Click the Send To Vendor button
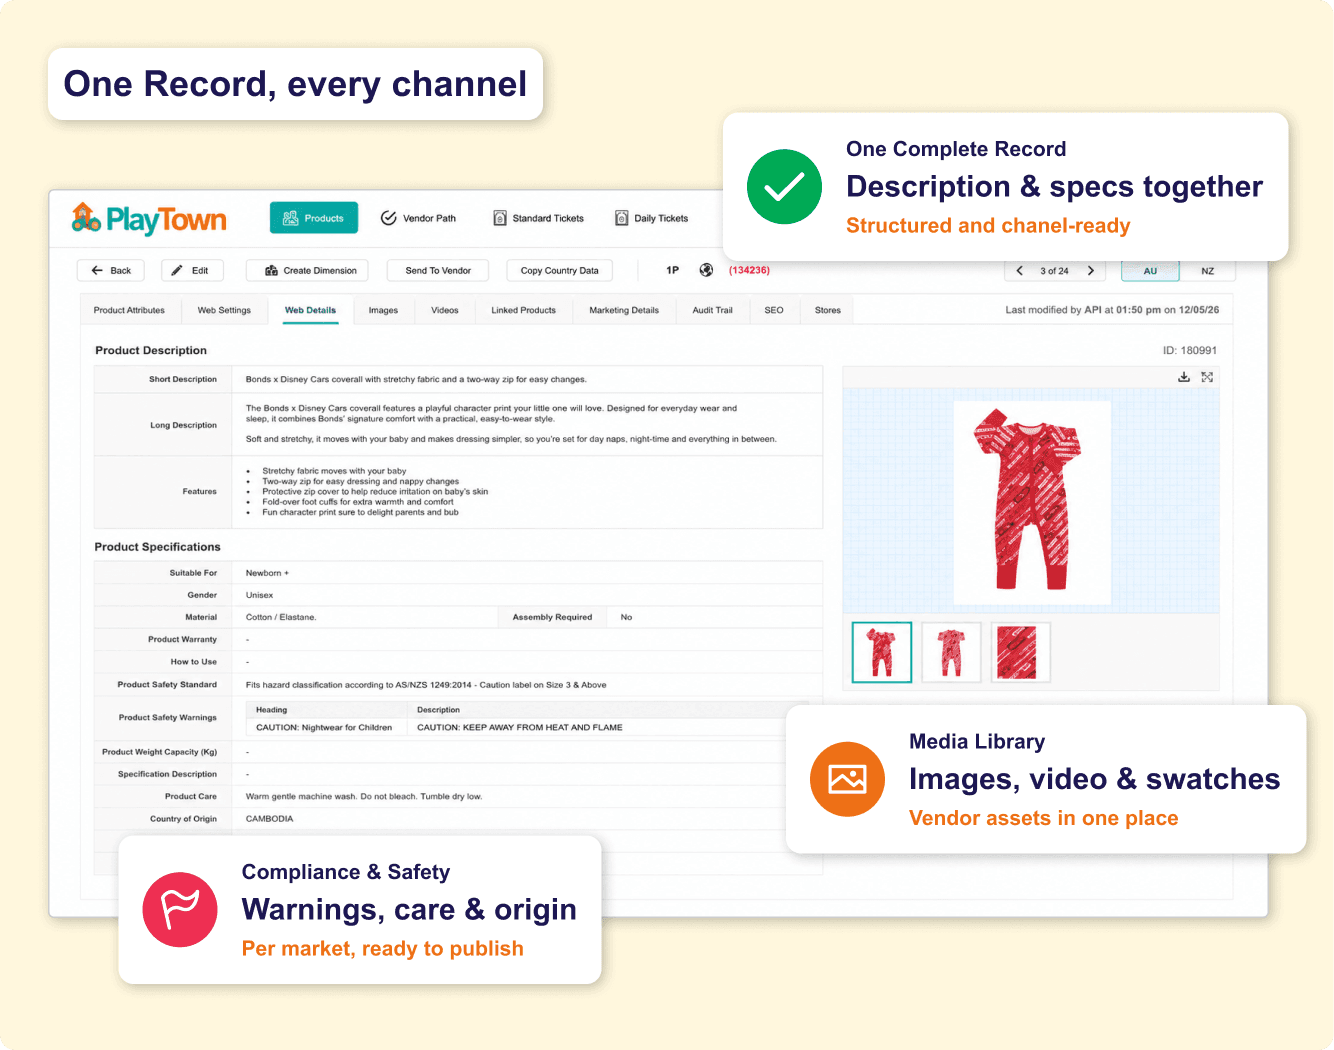The width and height of the screenshot is (1334, 1050). coord(438,270)
